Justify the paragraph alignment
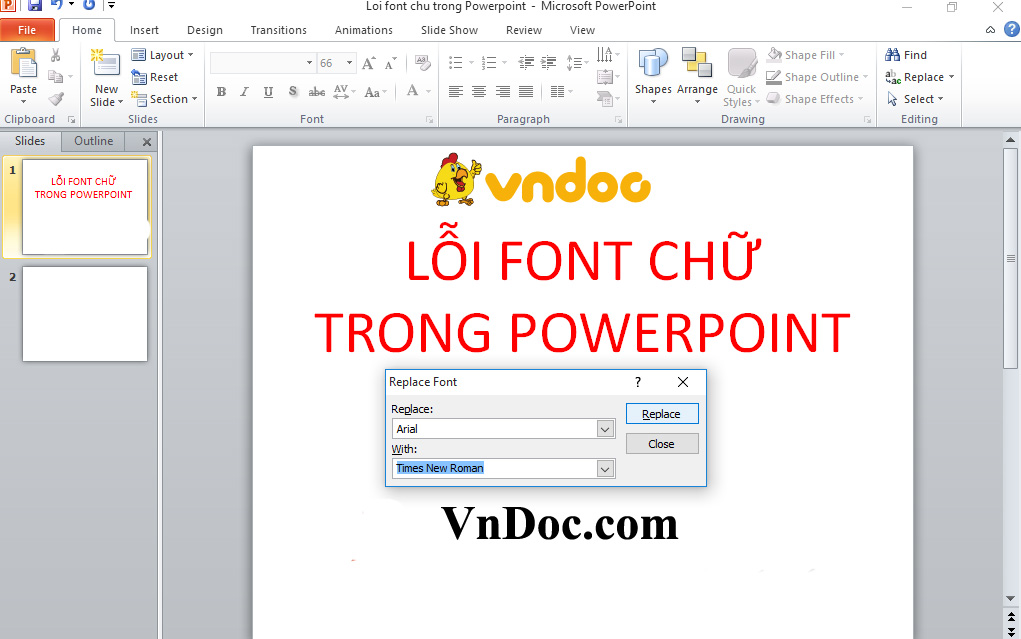This screenshot has height=639, width=1021. pos(525,91)
